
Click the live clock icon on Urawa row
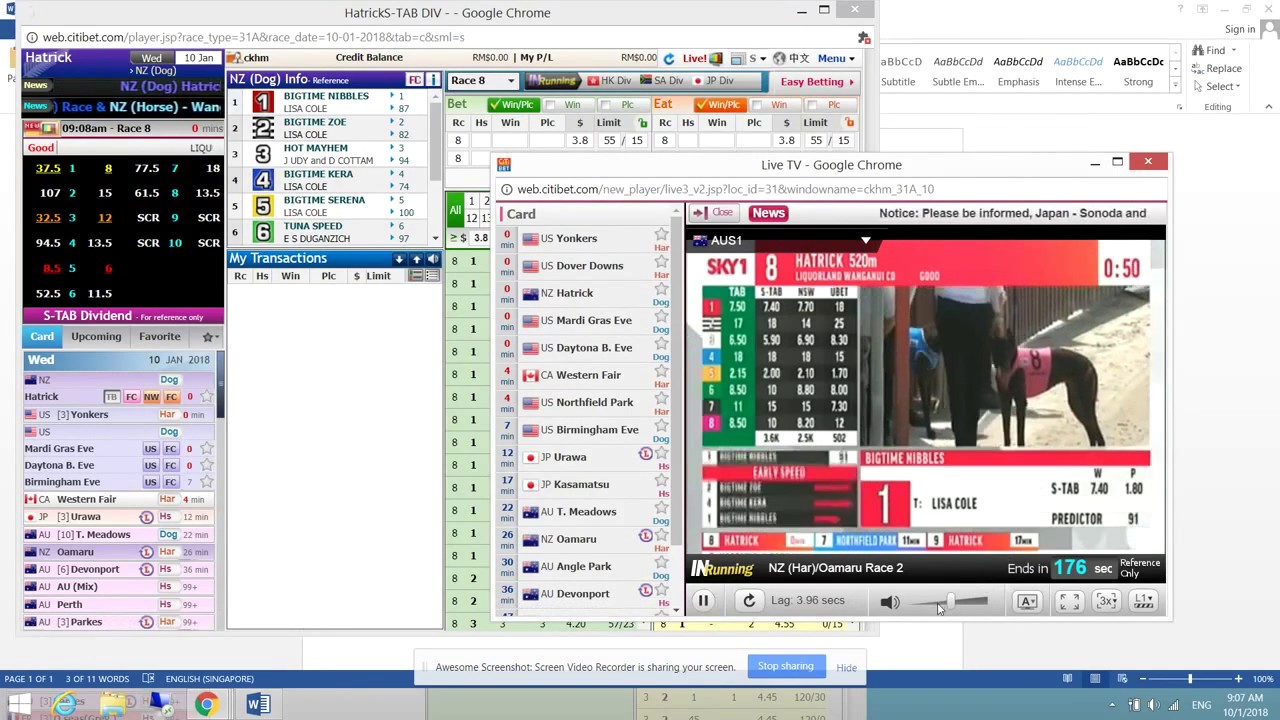[147, 517]
